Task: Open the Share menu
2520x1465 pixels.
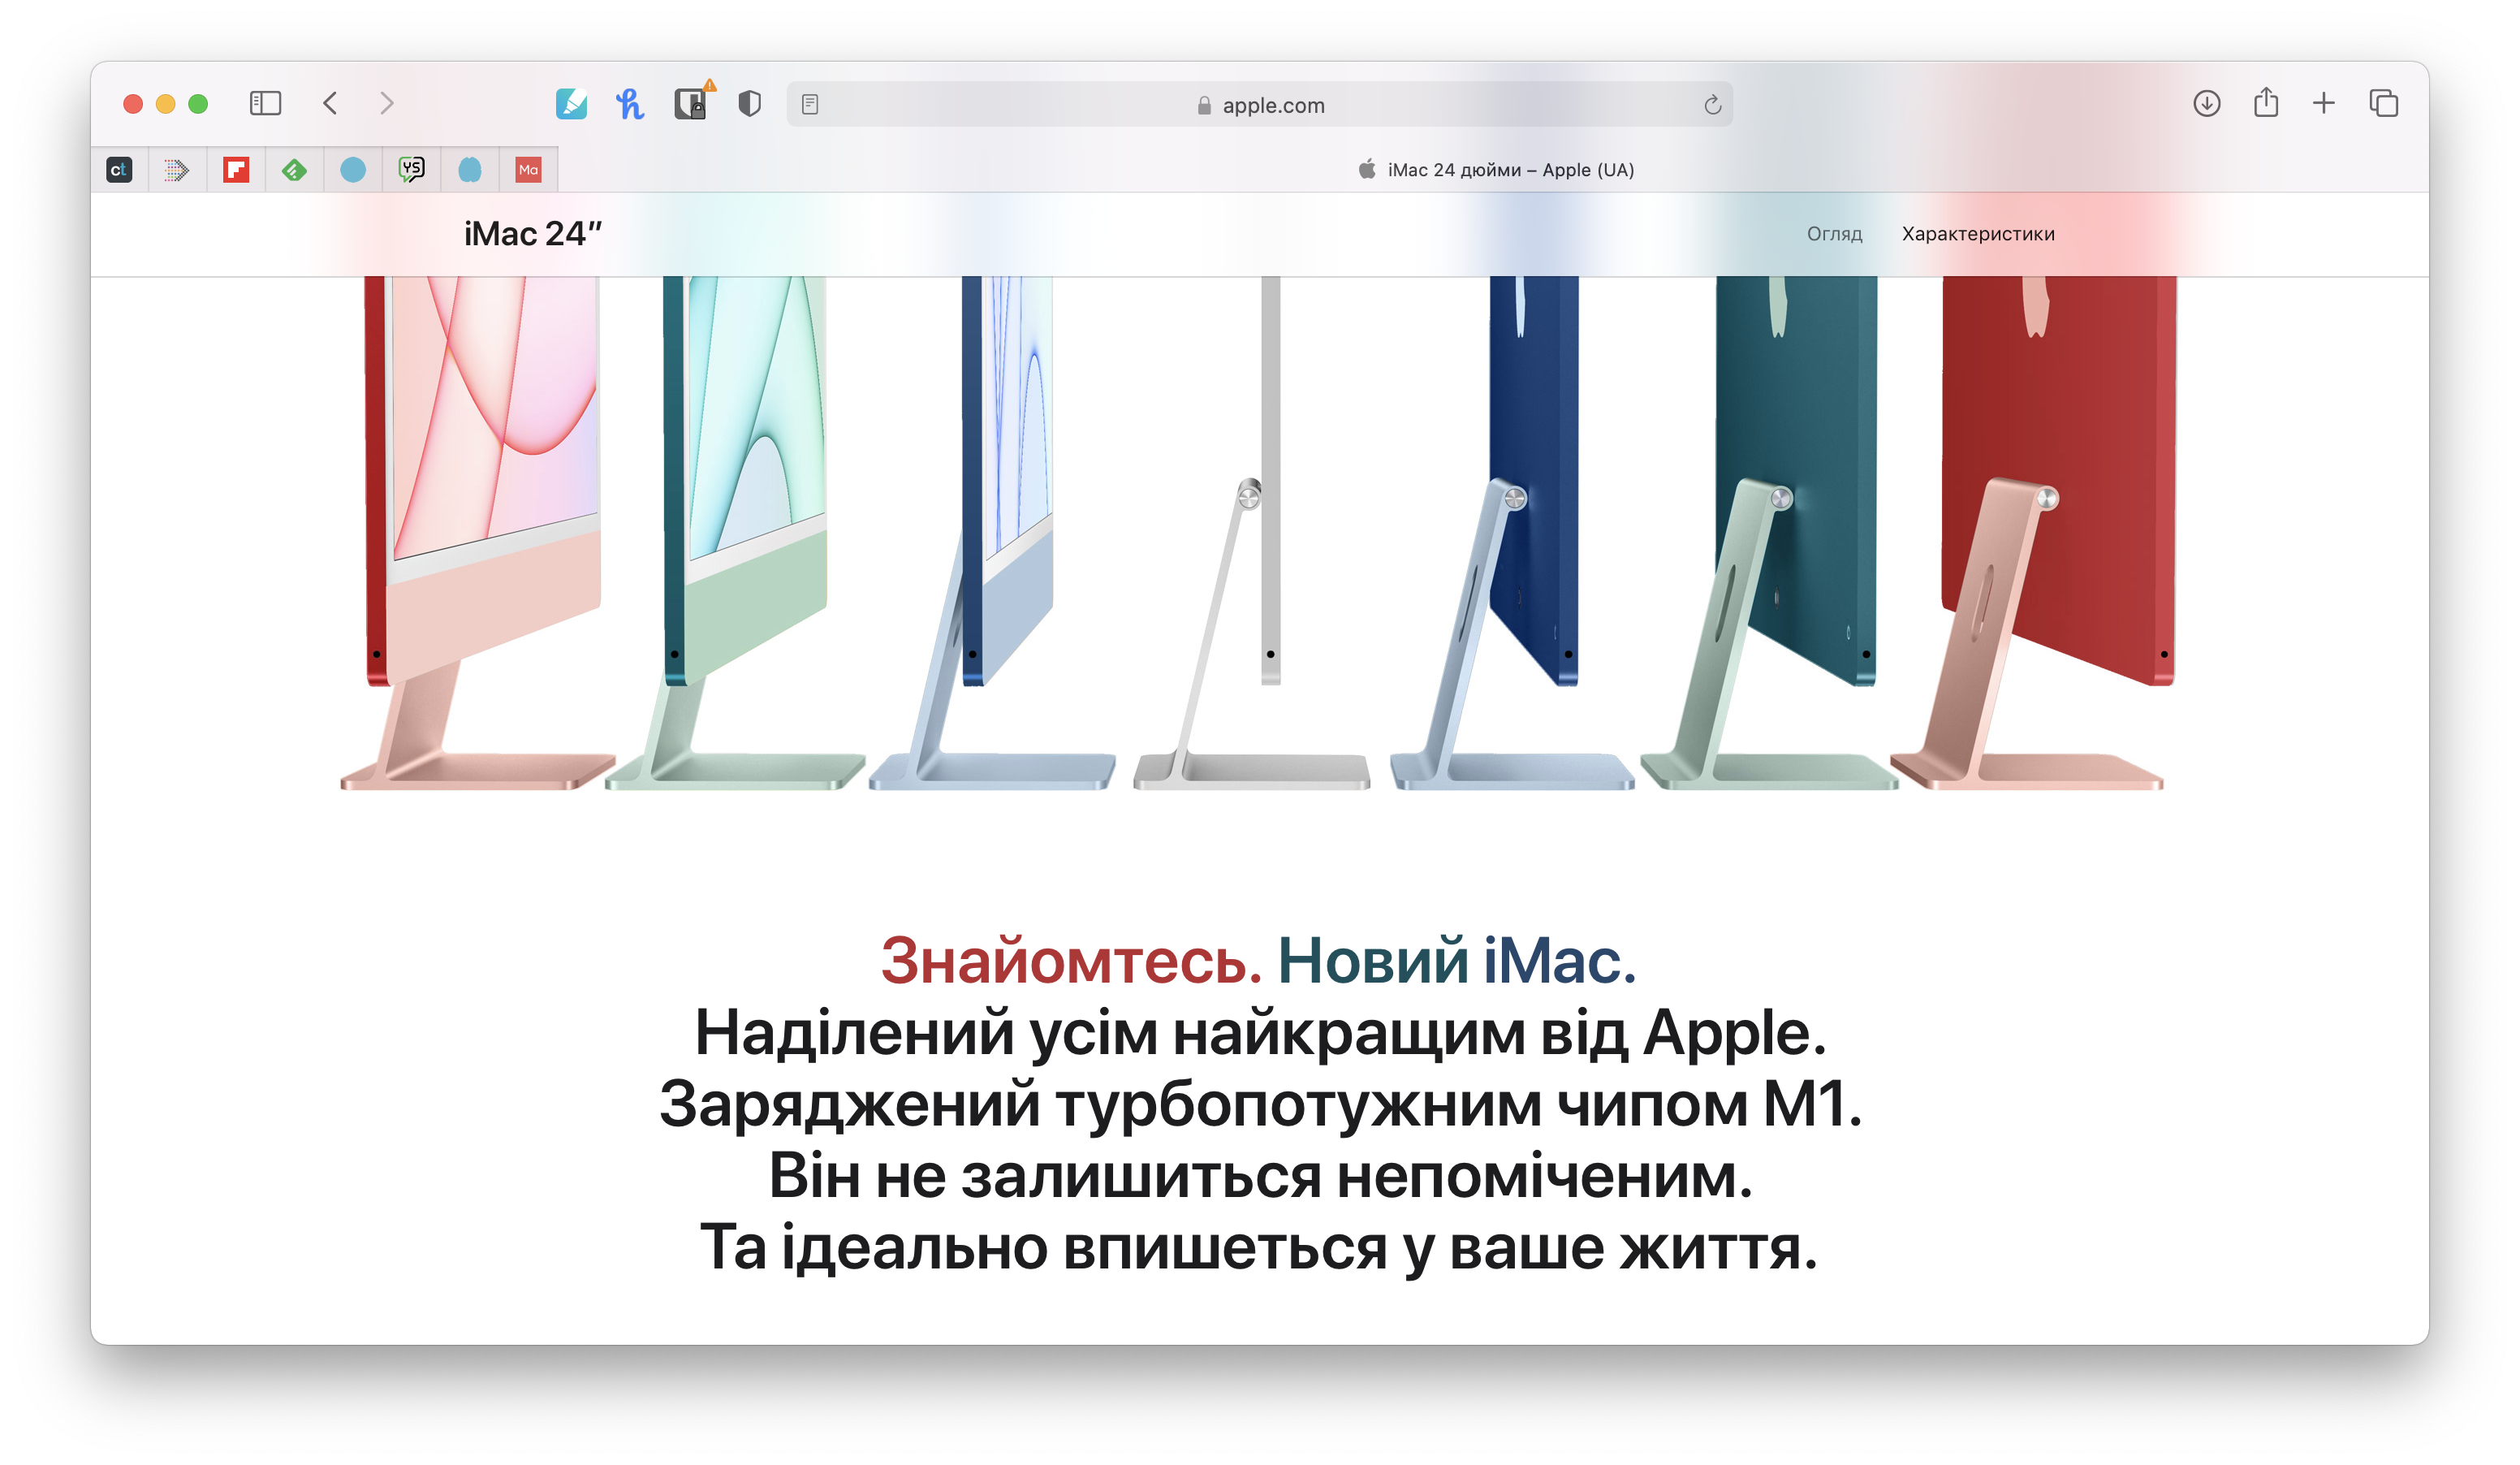Action: coord(2265,102)
